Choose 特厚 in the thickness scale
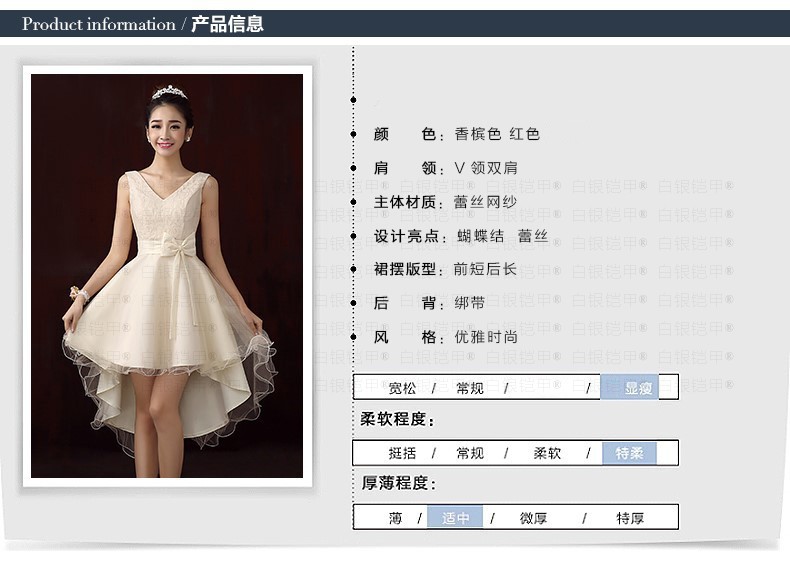 [x=630, y=518]
